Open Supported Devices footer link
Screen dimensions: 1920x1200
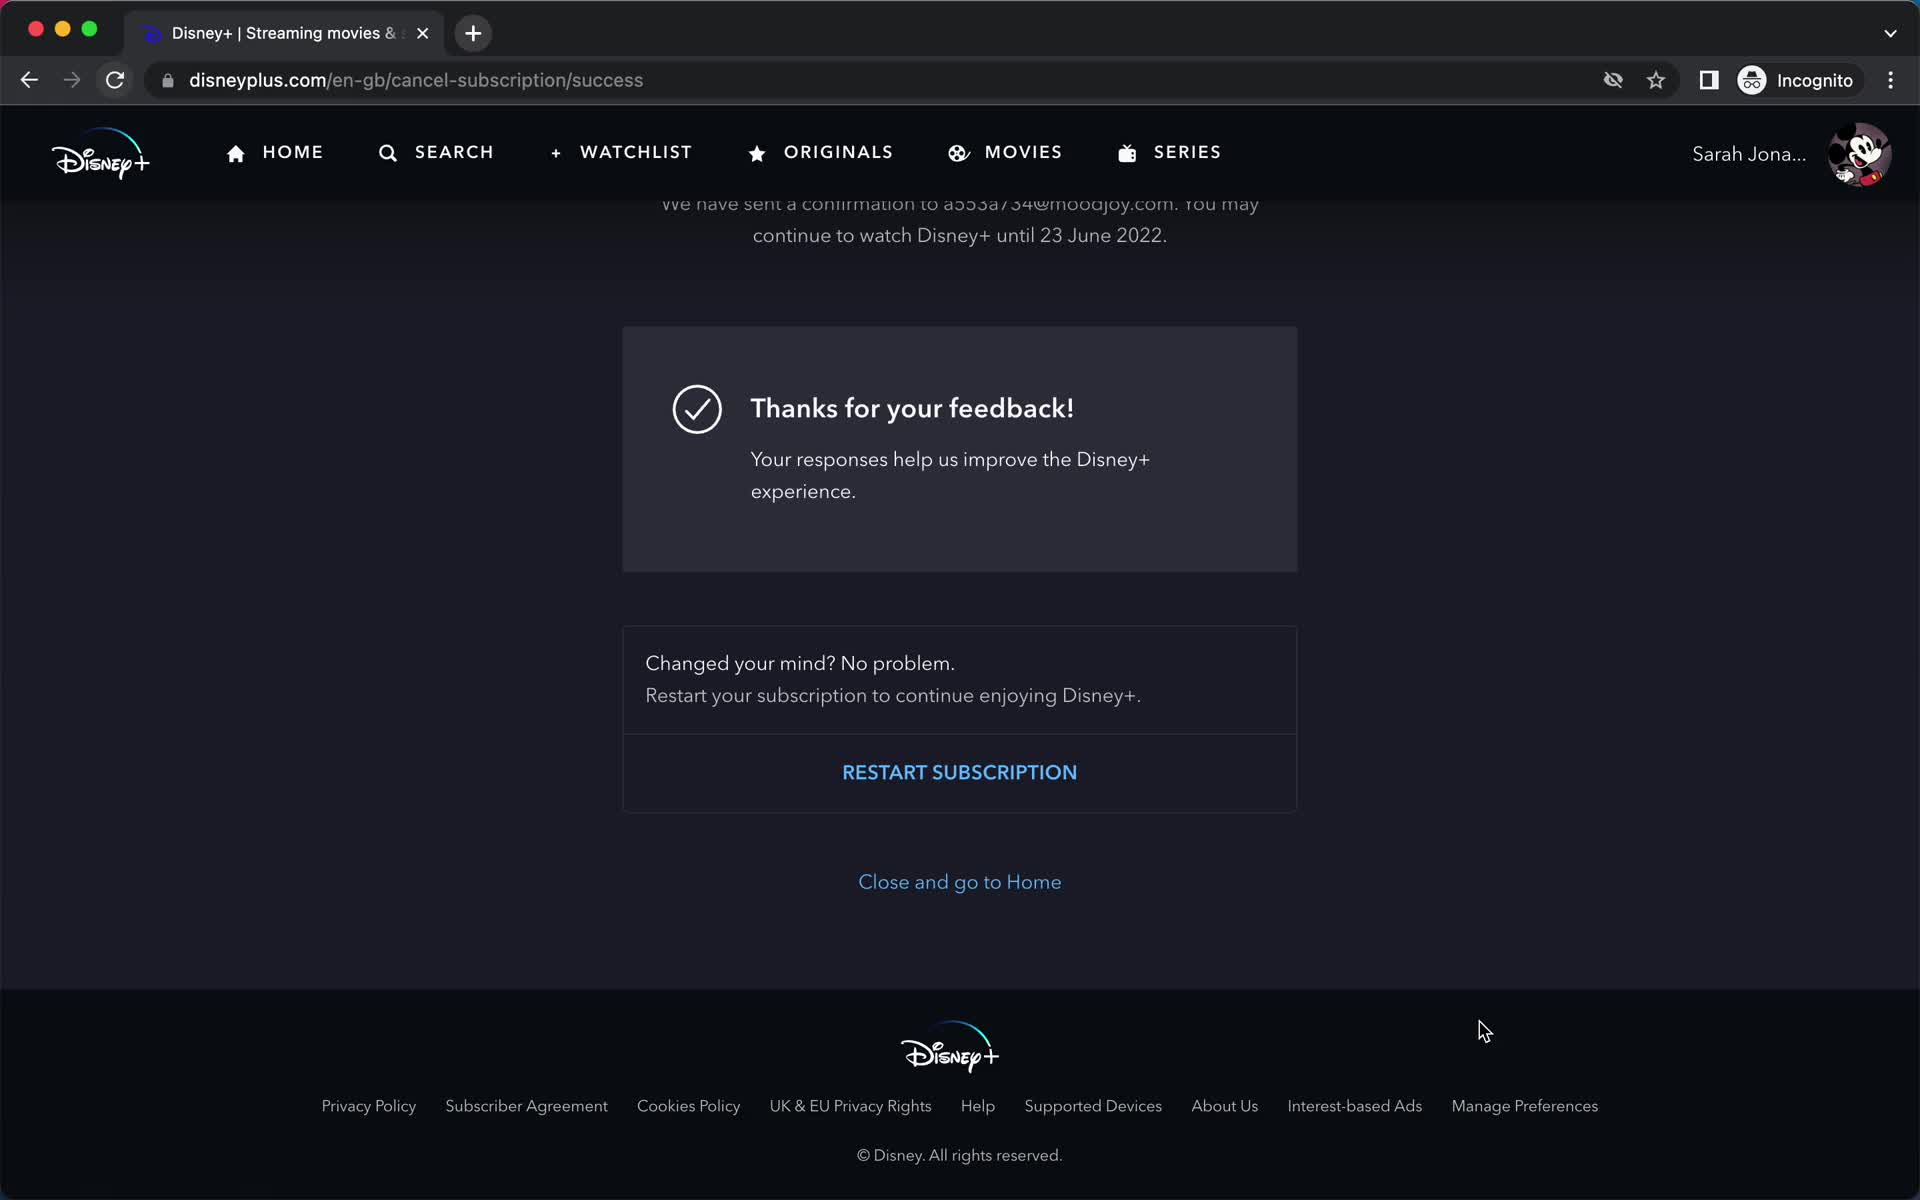tap(1093, 1106)
